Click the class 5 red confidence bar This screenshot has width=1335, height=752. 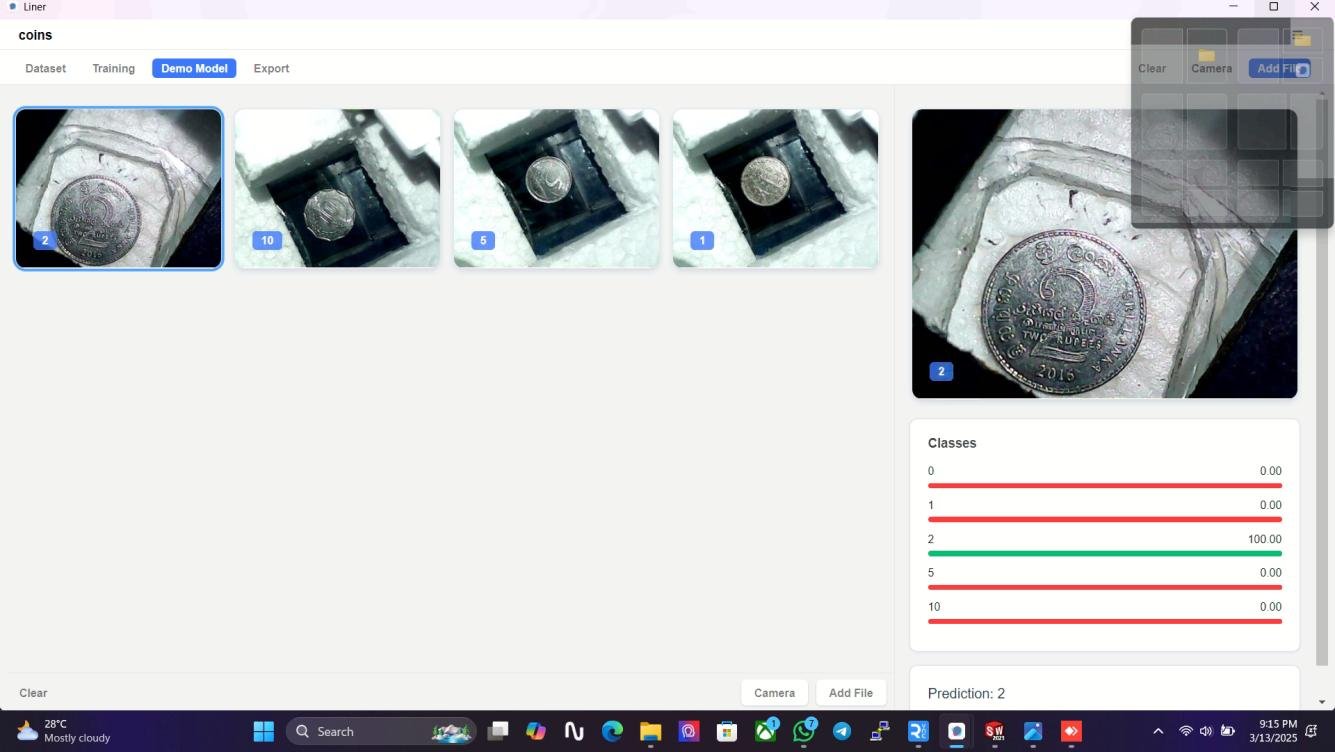pyautogui.click(x=1104, y=587)
